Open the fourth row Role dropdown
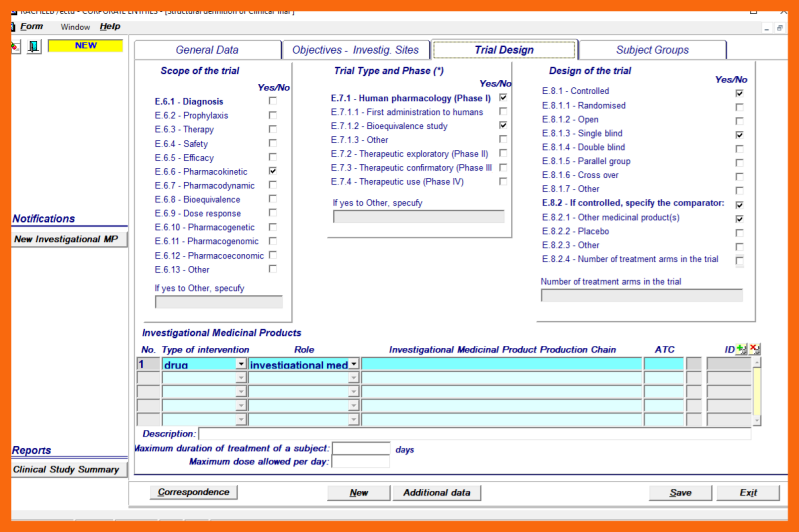The image size is (799, 532). tap(354, 406)
